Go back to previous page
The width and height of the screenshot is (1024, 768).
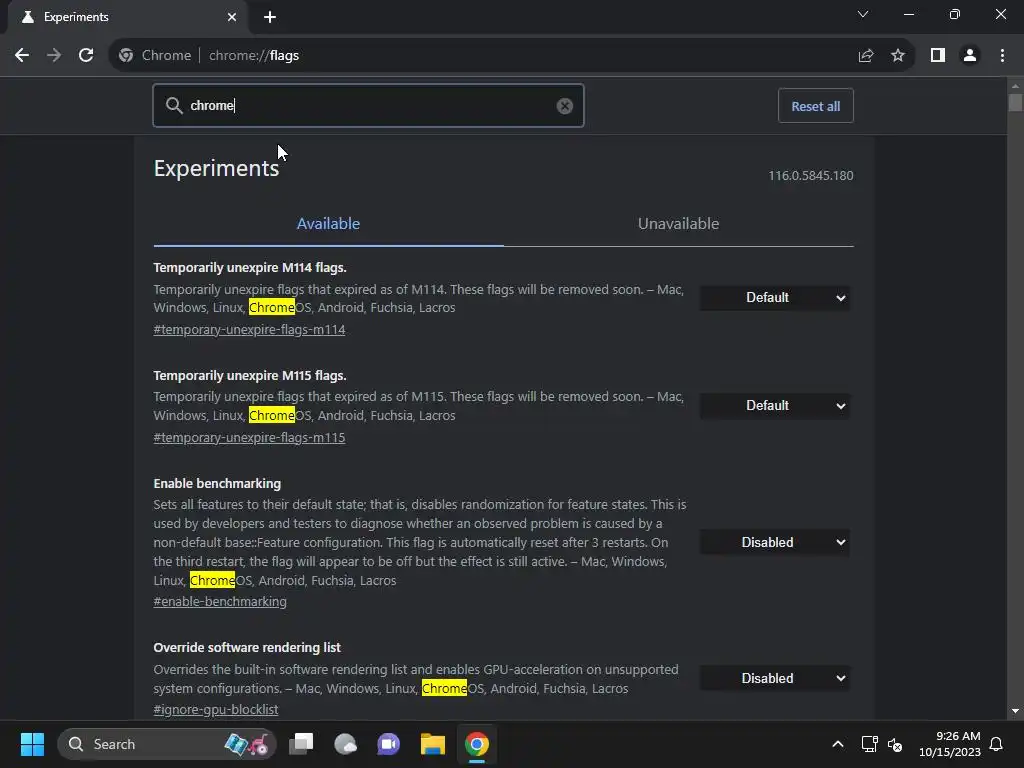pos(22,56)
